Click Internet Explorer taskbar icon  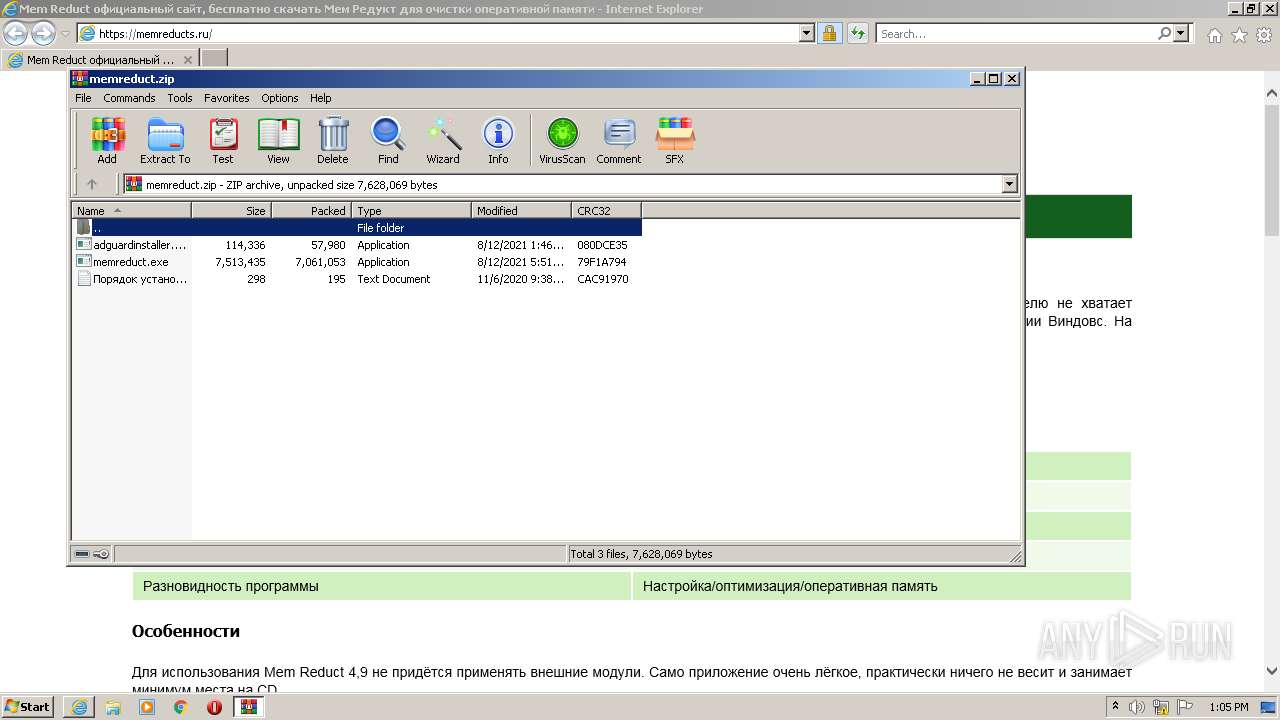pyautogui.click(x=79, y=707)
